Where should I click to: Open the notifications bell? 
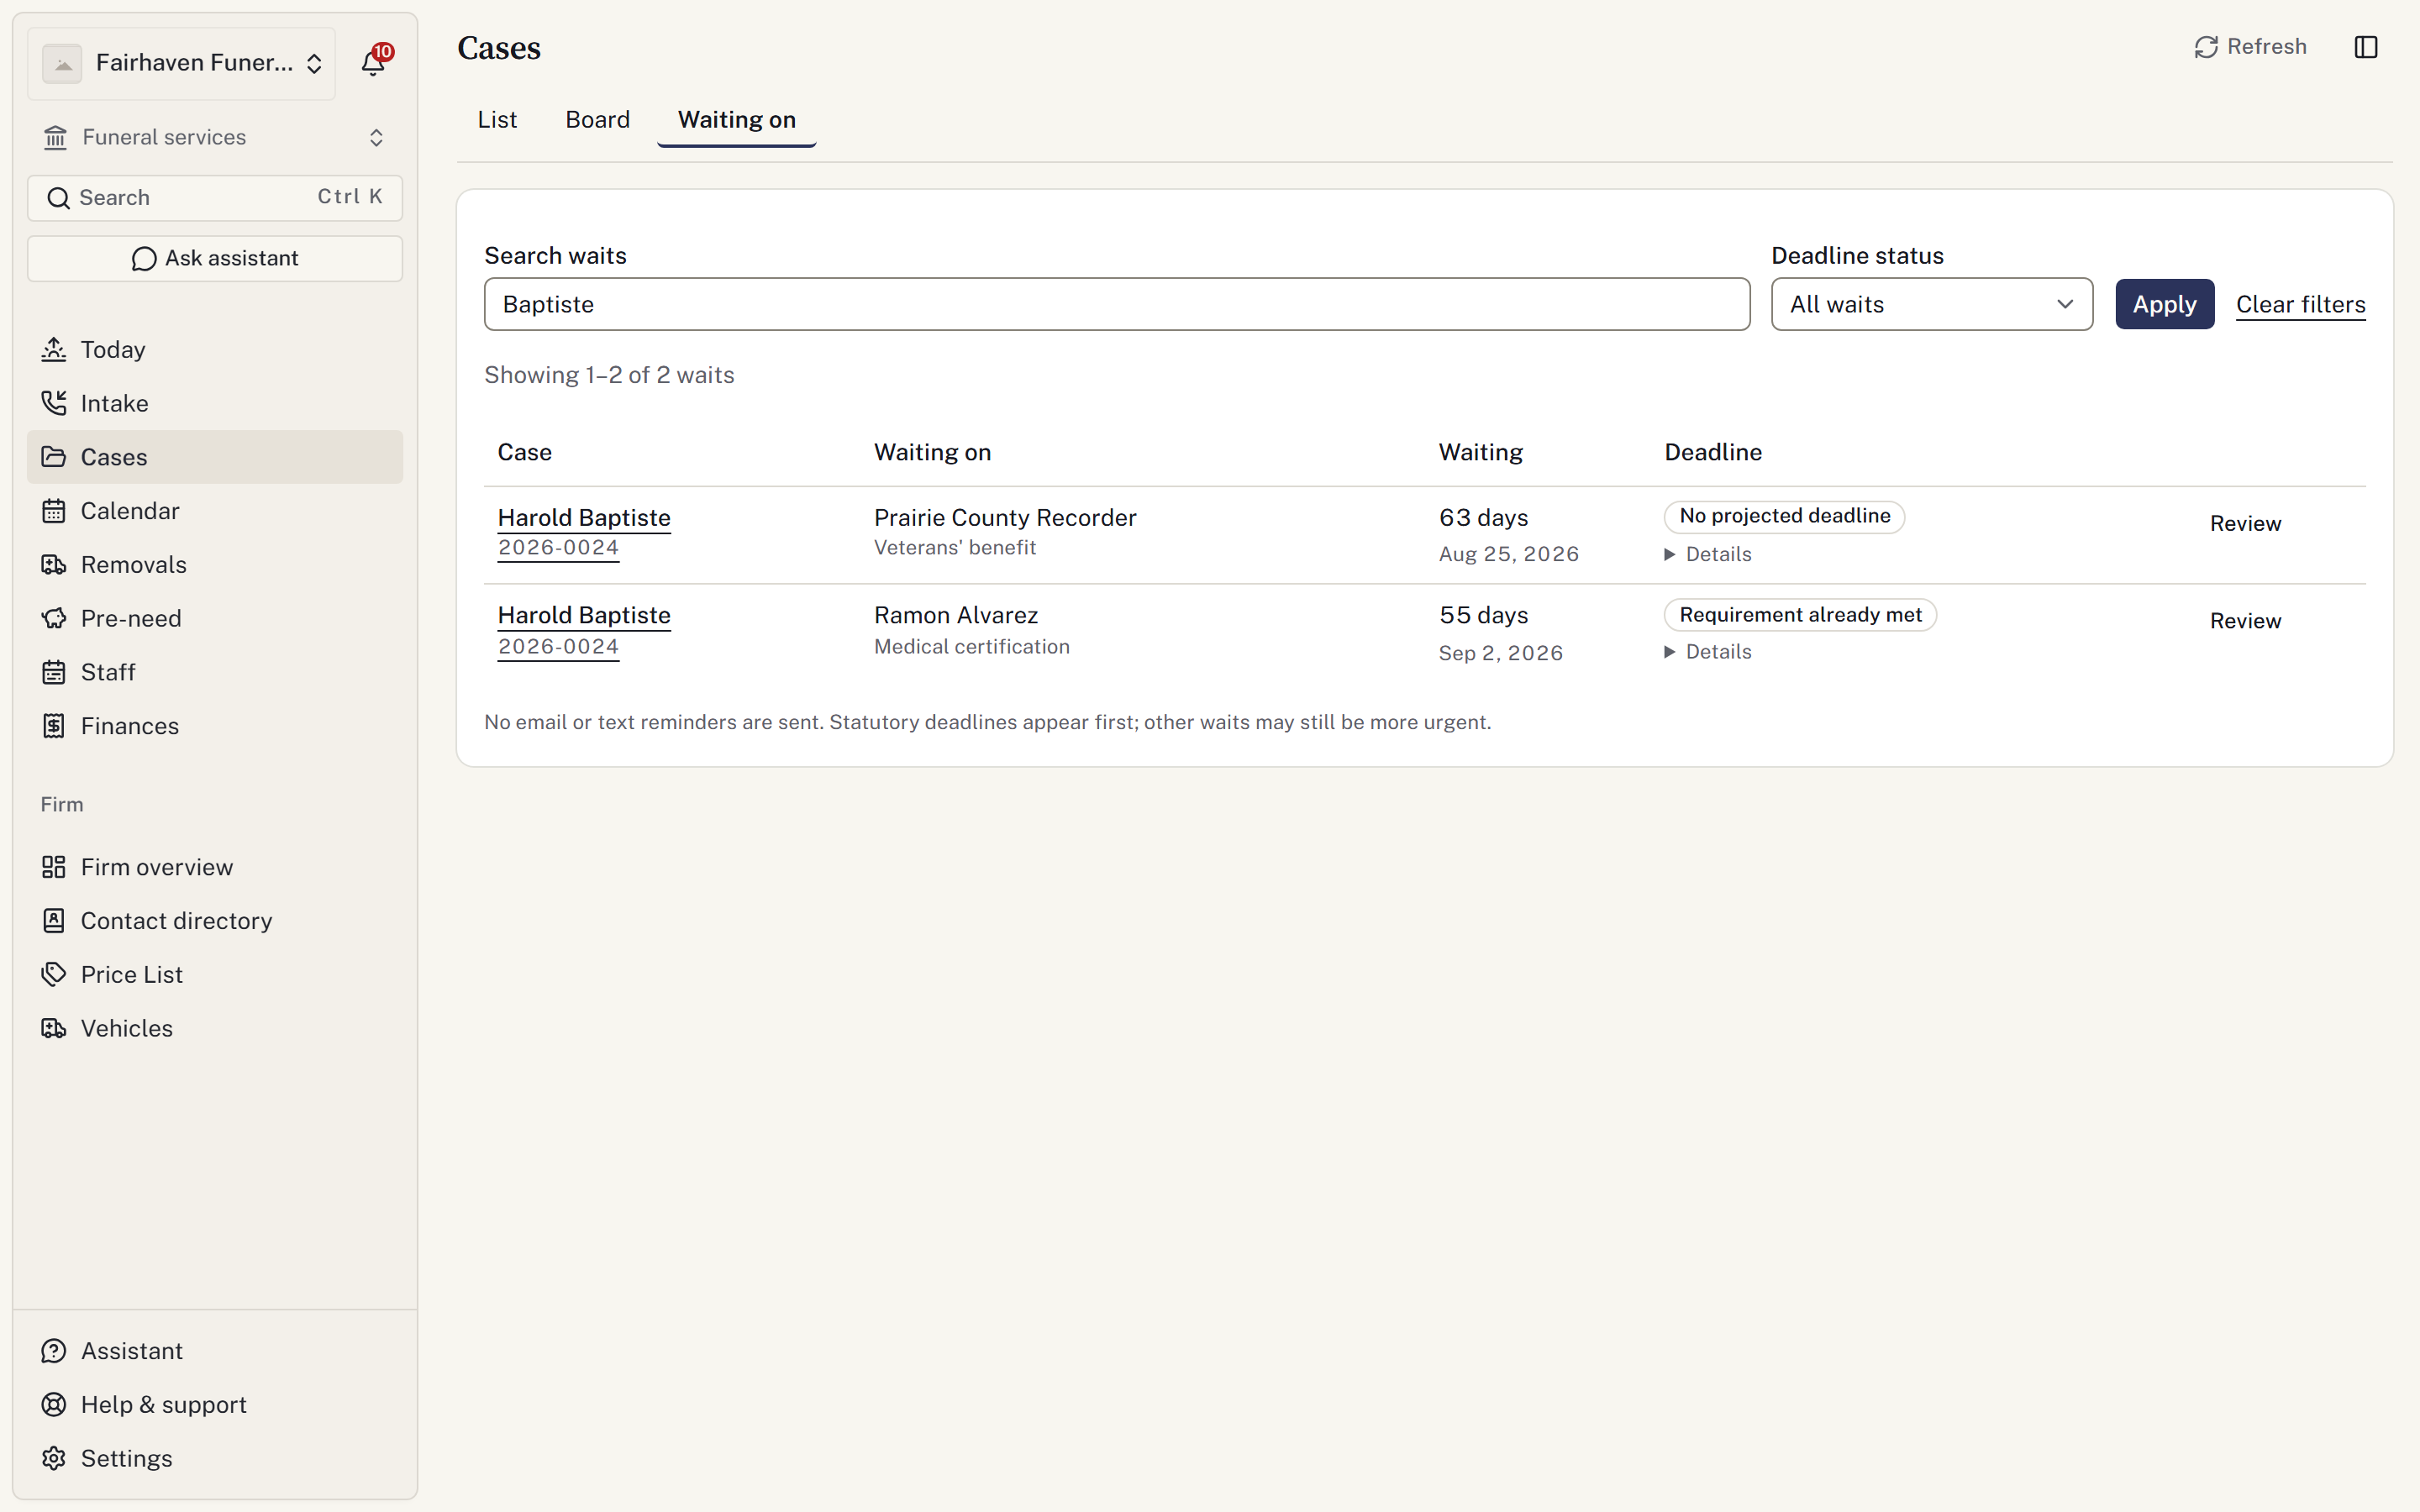click(373, 63)
